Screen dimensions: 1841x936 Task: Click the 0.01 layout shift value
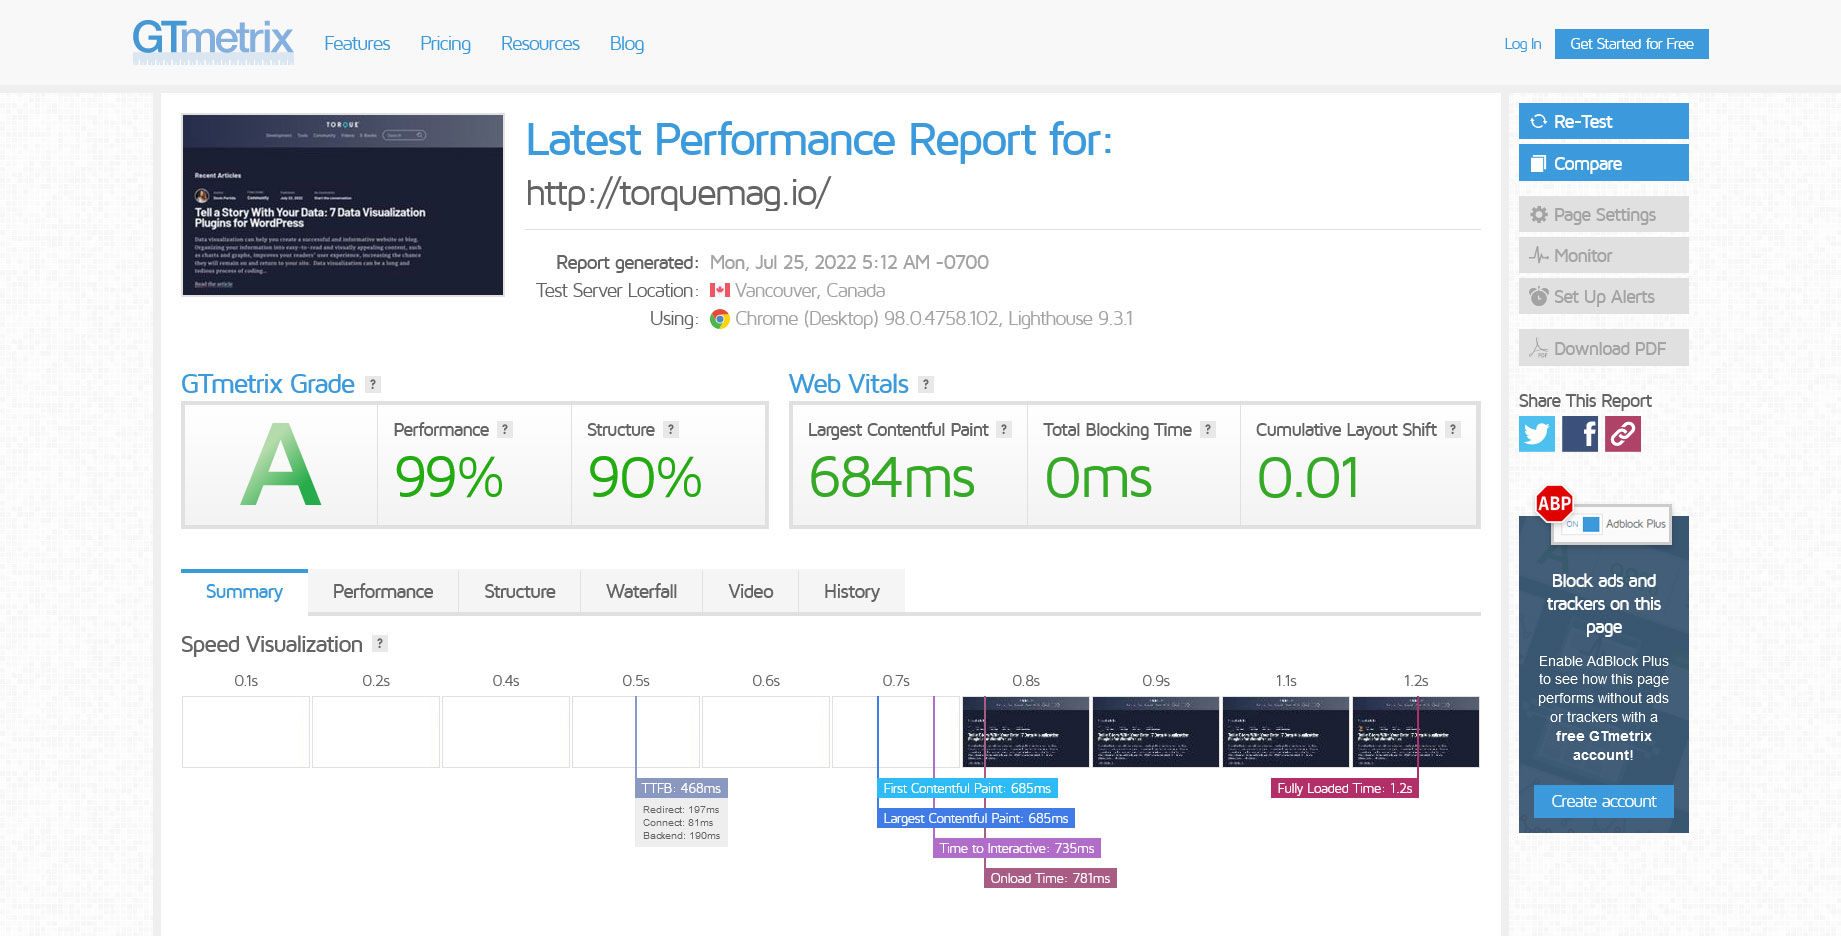tap(1308, 477)
